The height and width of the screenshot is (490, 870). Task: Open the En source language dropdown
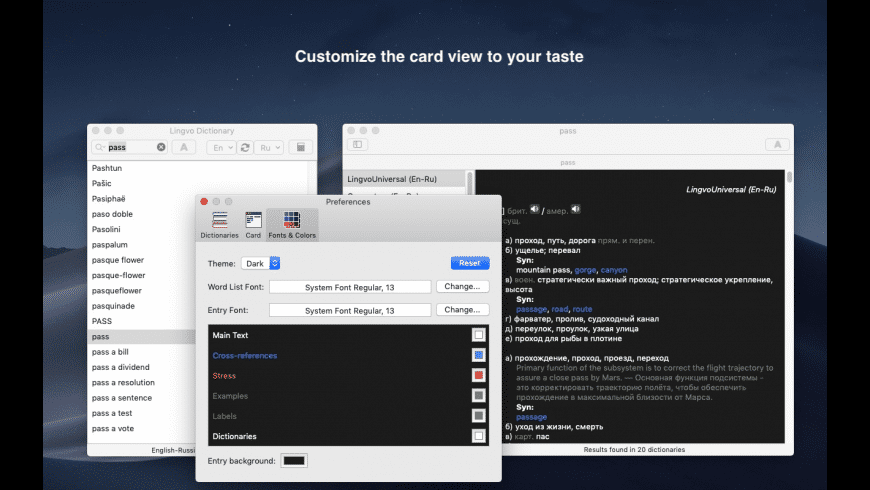click(221, 147)
